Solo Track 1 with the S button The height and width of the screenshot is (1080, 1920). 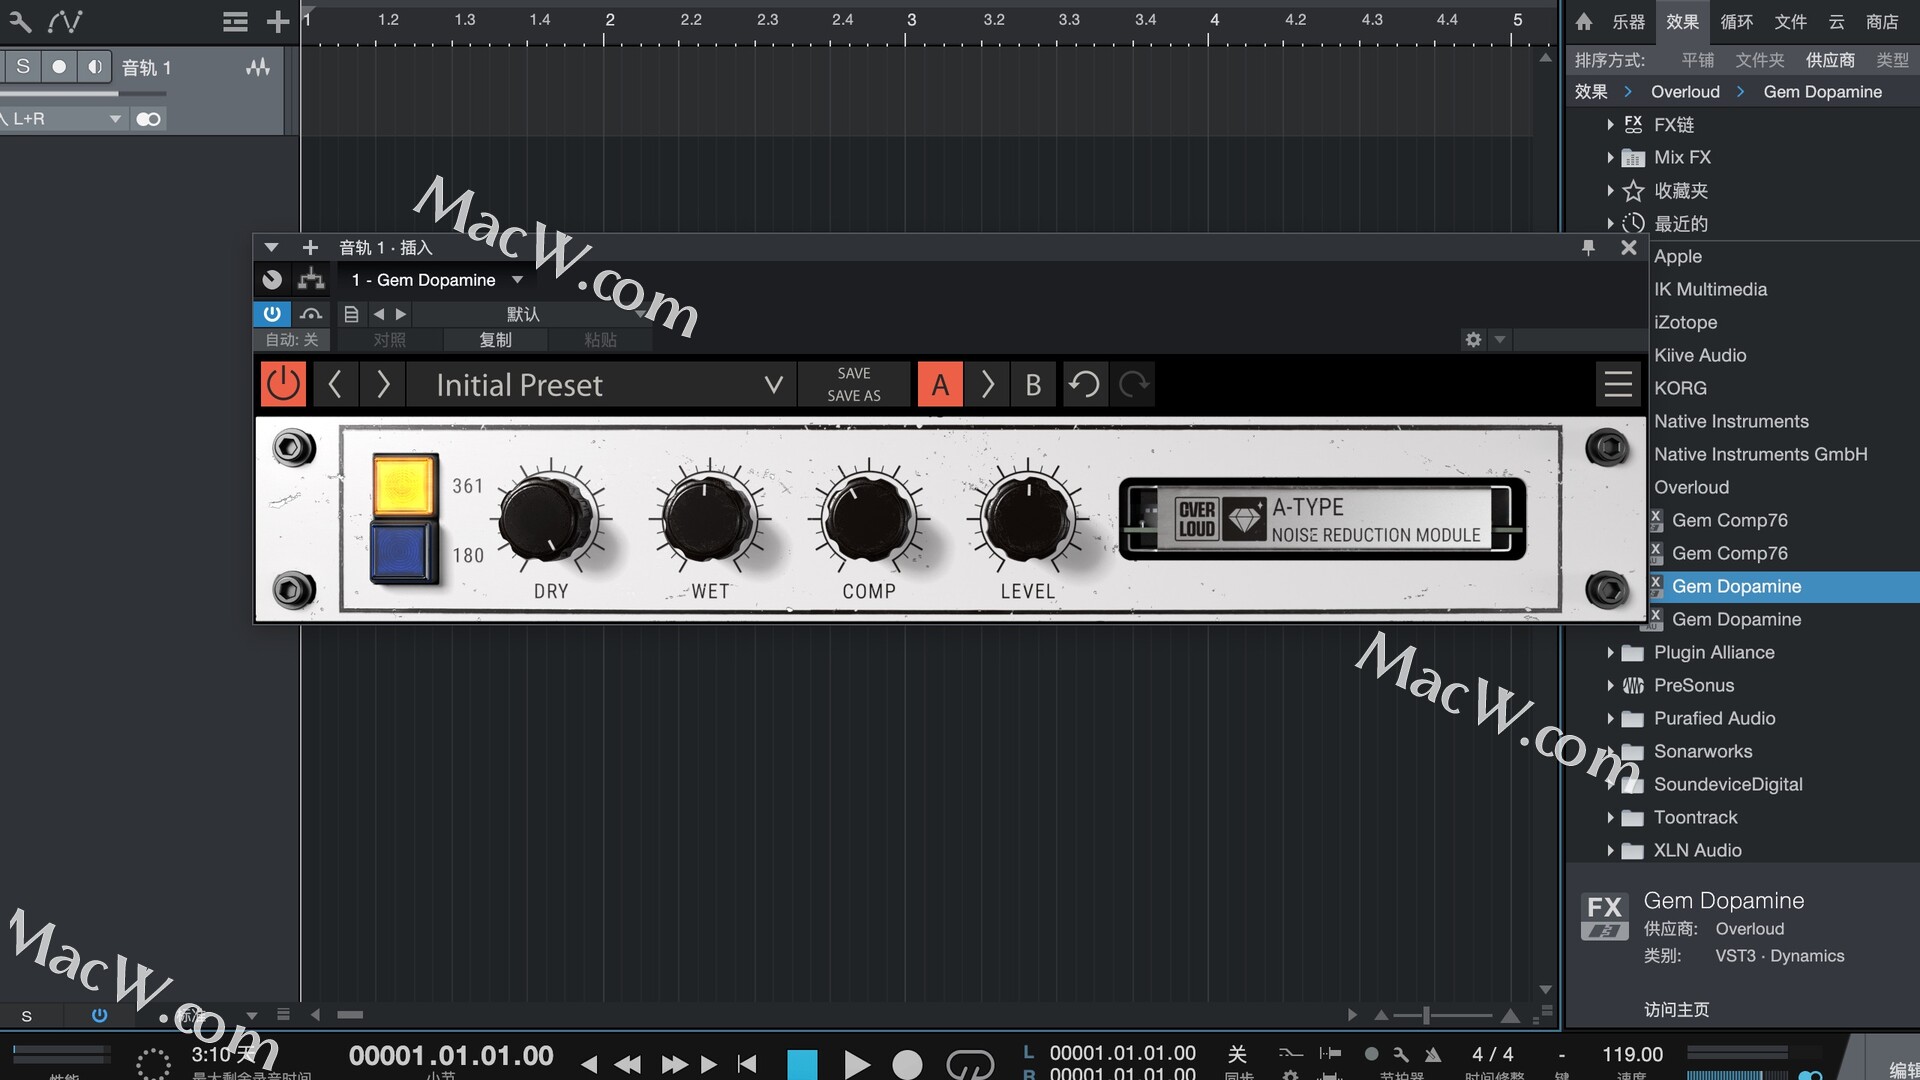(x=22, y=67)
